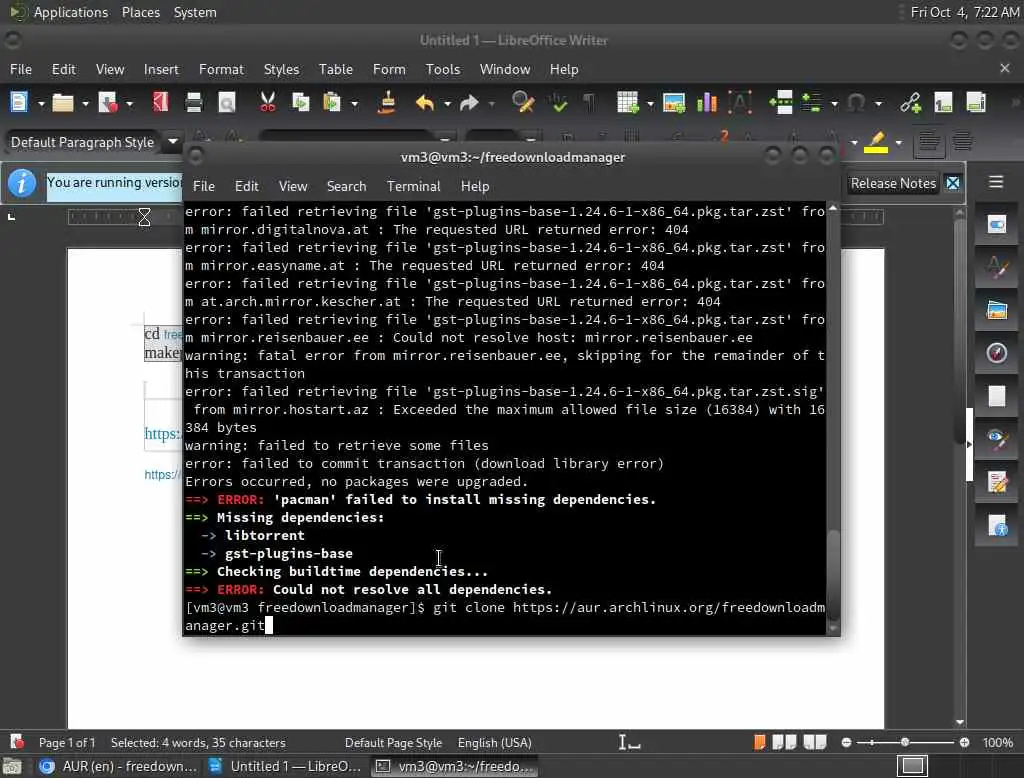
Task: Select the Clone Formatting paintbrush icon
Action: point(387,103)
